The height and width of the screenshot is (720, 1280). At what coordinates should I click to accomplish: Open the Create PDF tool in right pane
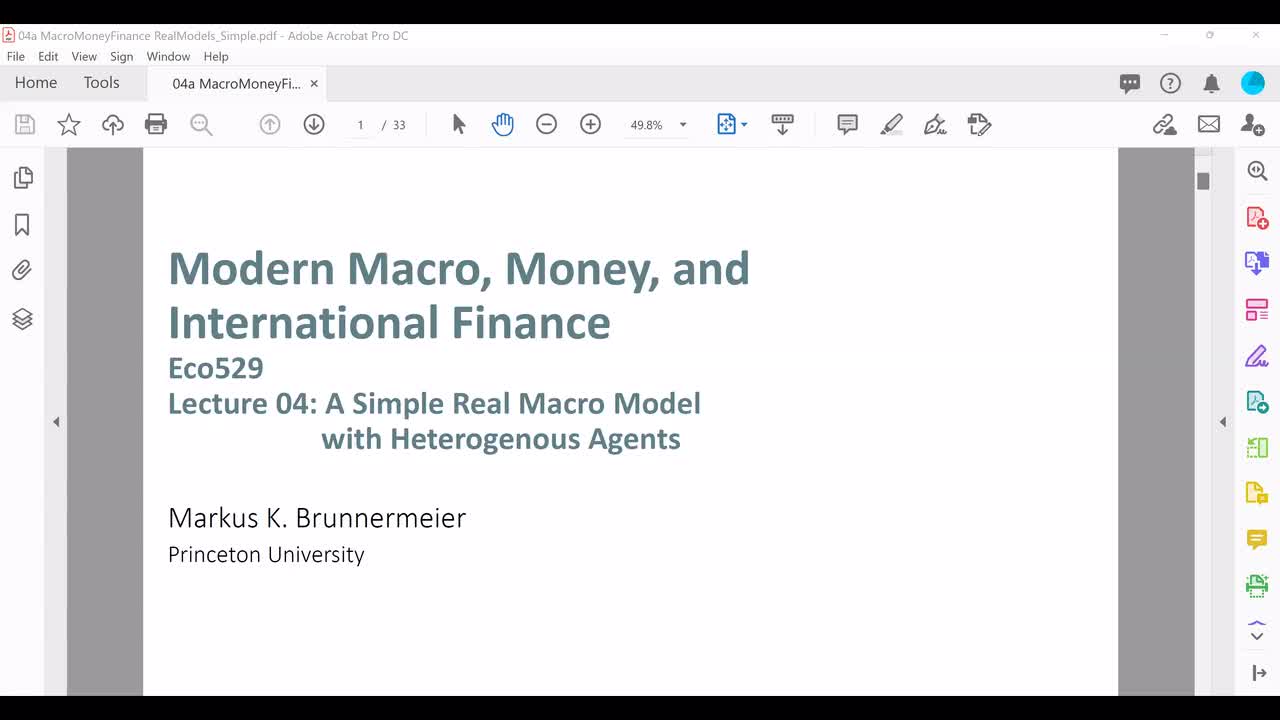tap(1257, 217)
